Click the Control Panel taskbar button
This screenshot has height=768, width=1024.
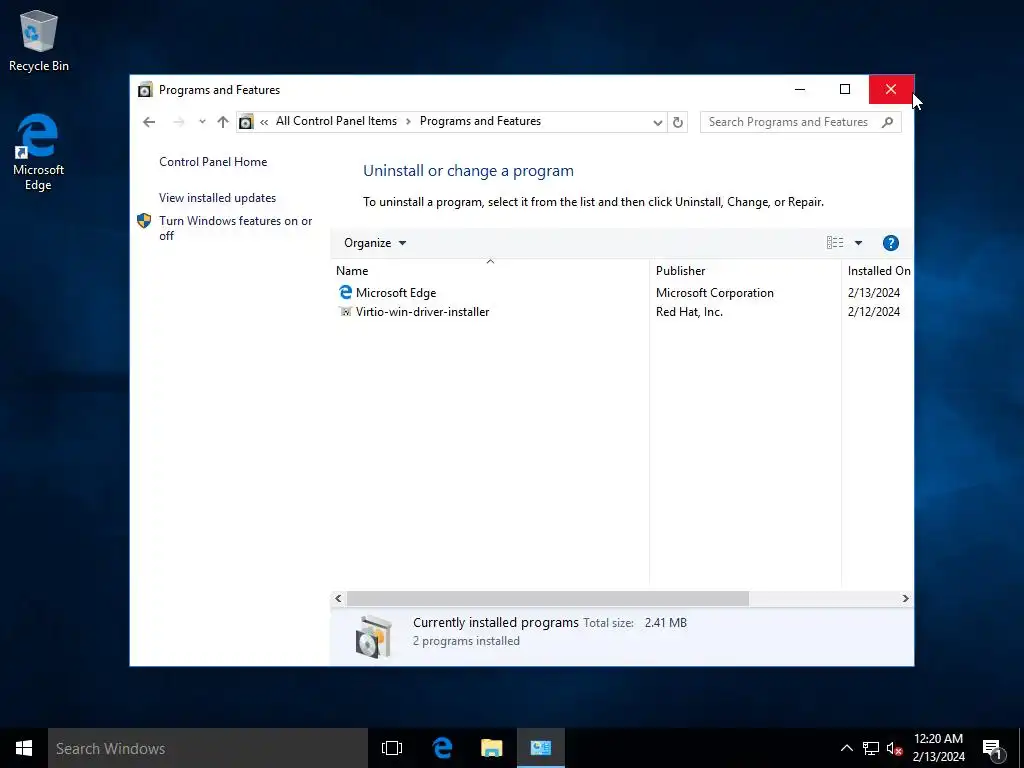pos(541,748)
